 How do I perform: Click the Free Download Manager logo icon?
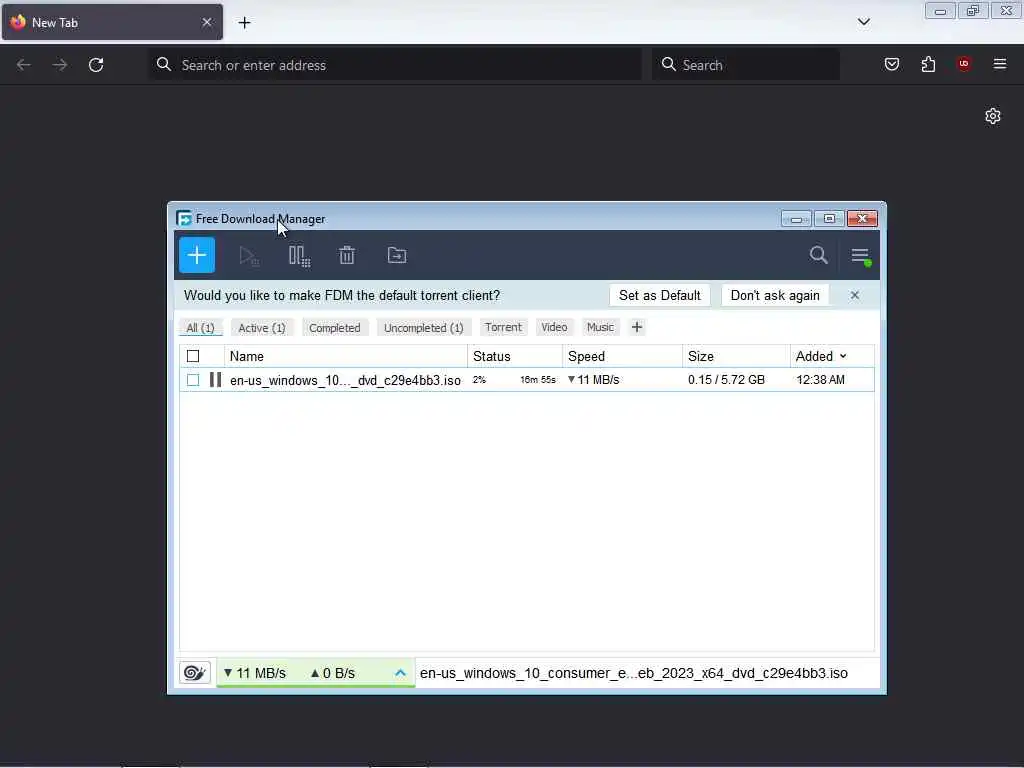pos(184,218)
